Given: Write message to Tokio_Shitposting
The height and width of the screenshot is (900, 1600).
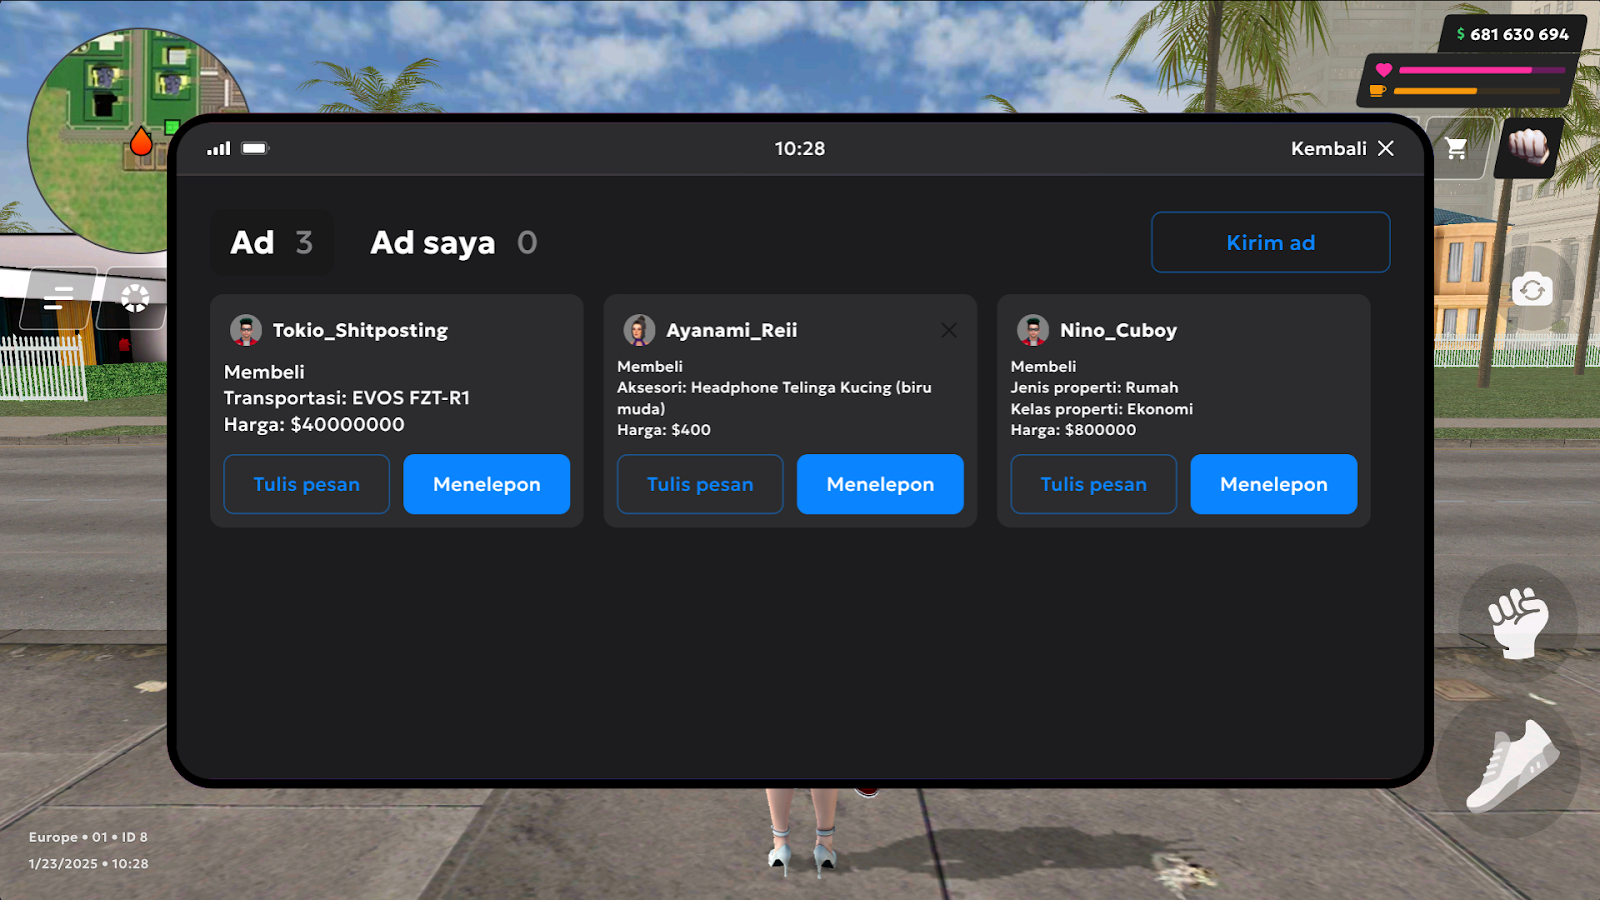Looking at the screenshot, I should [306, 484].
